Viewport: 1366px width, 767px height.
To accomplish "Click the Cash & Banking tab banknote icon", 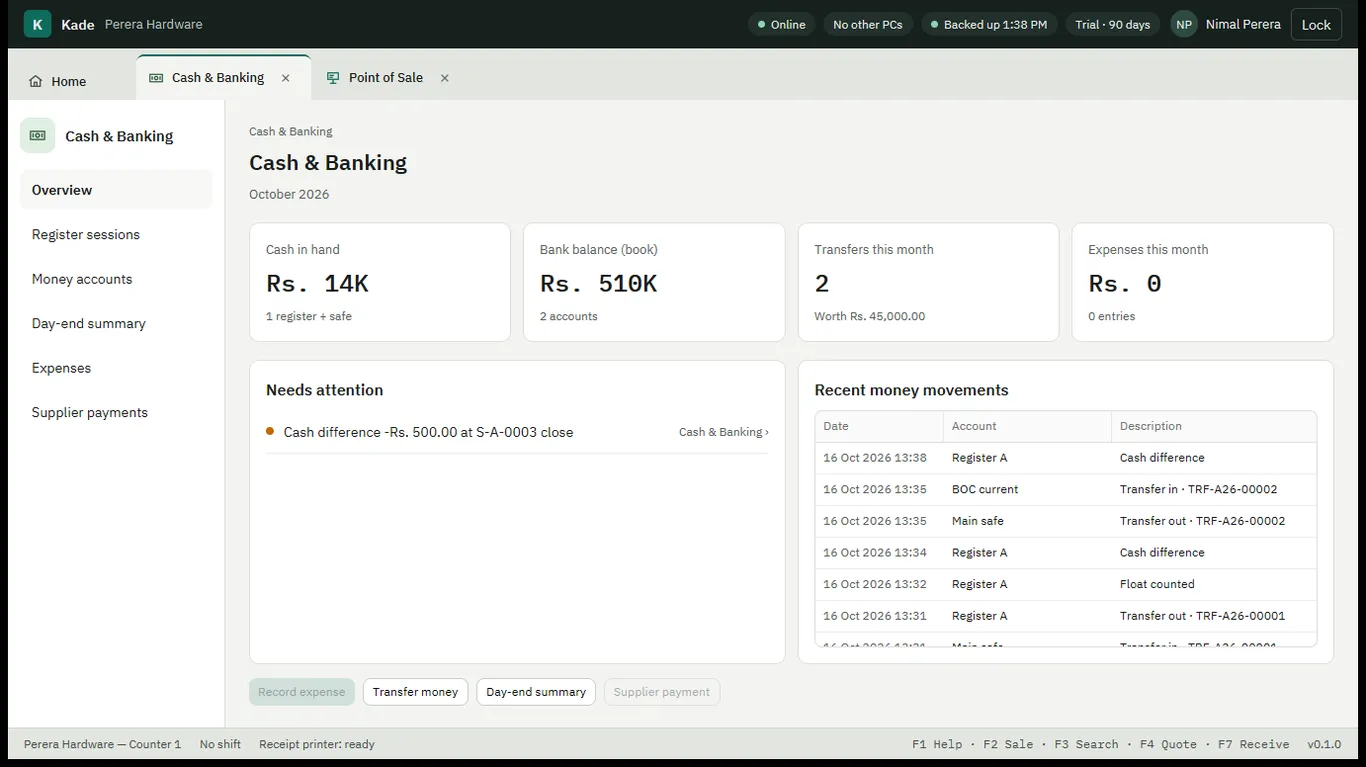I will tap(156, 78).
